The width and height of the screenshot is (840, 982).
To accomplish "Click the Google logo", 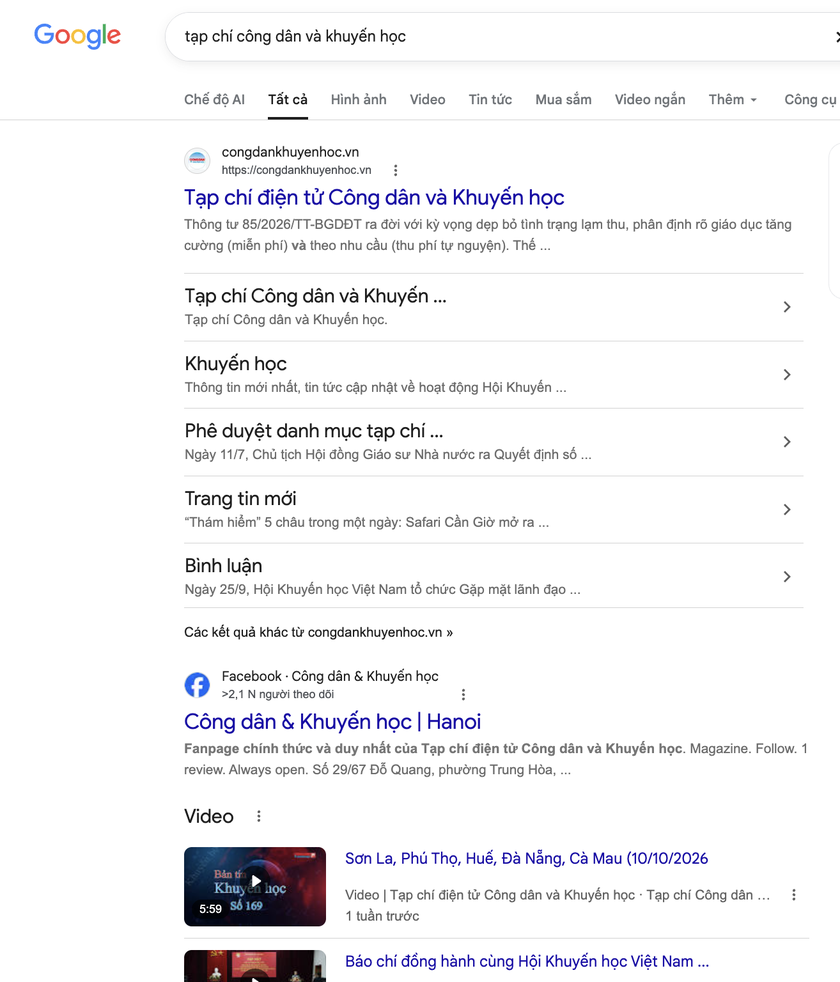I will coord(77,36).
